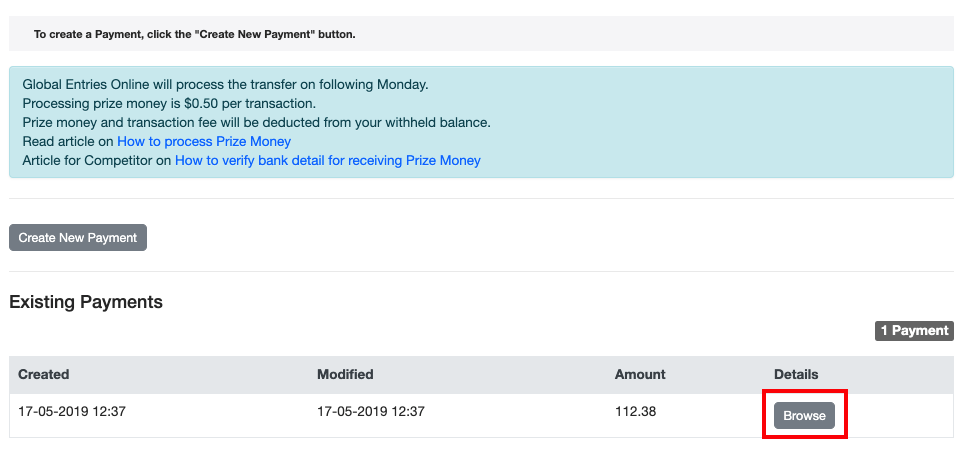
Task: Click the Details column header
Action: point(796,374)
